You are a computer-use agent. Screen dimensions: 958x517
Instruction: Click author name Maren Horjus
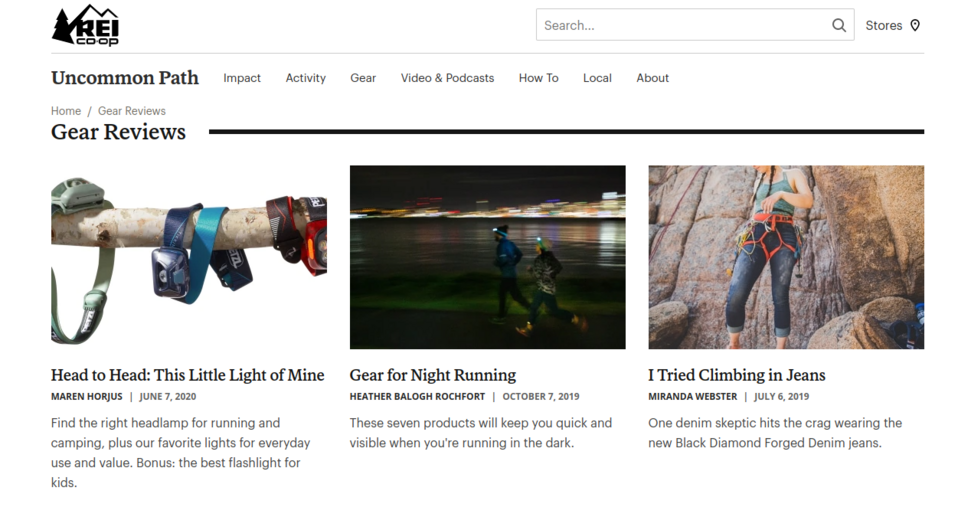[87, 397]
